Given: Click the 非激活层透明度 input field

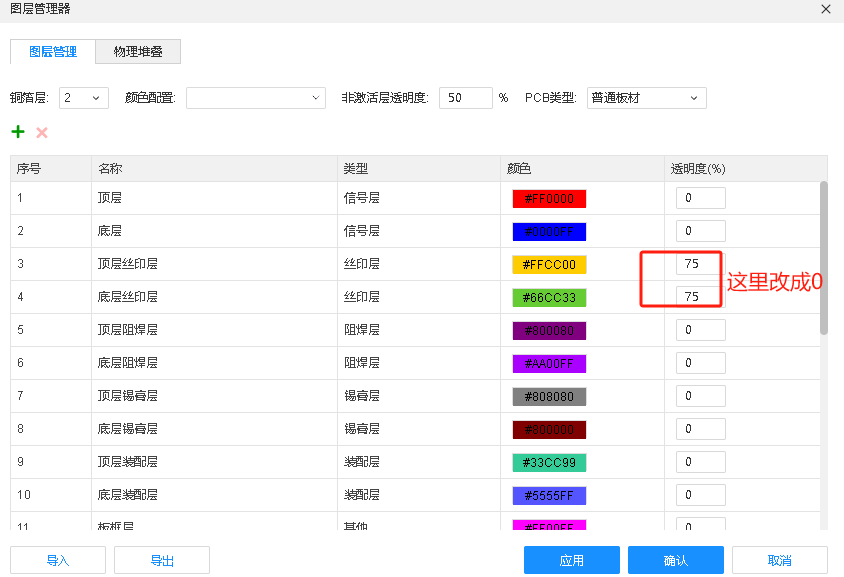Looking at the screenshot, I should click(466, 98).
